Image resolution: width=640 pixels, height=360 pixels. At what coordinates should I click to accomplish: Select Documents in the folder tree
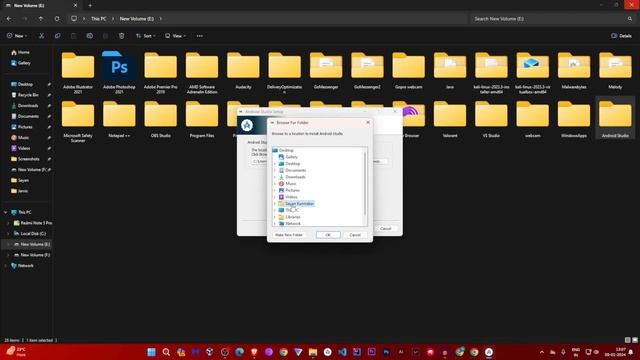click(x=296, y=170)
